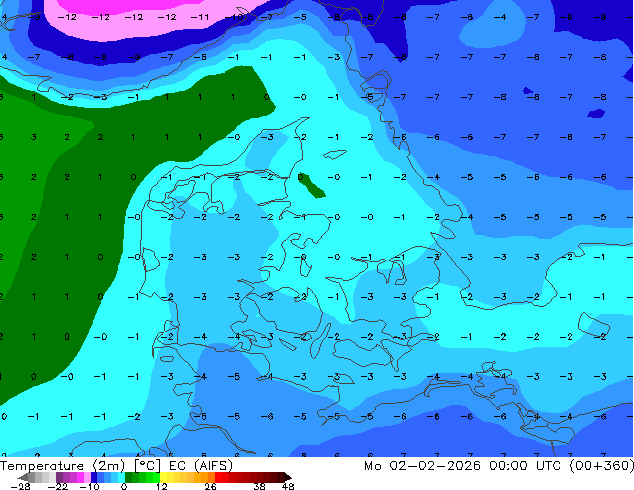
Task: Click the -11 temperature value on the map
Action: coord(200,17)
